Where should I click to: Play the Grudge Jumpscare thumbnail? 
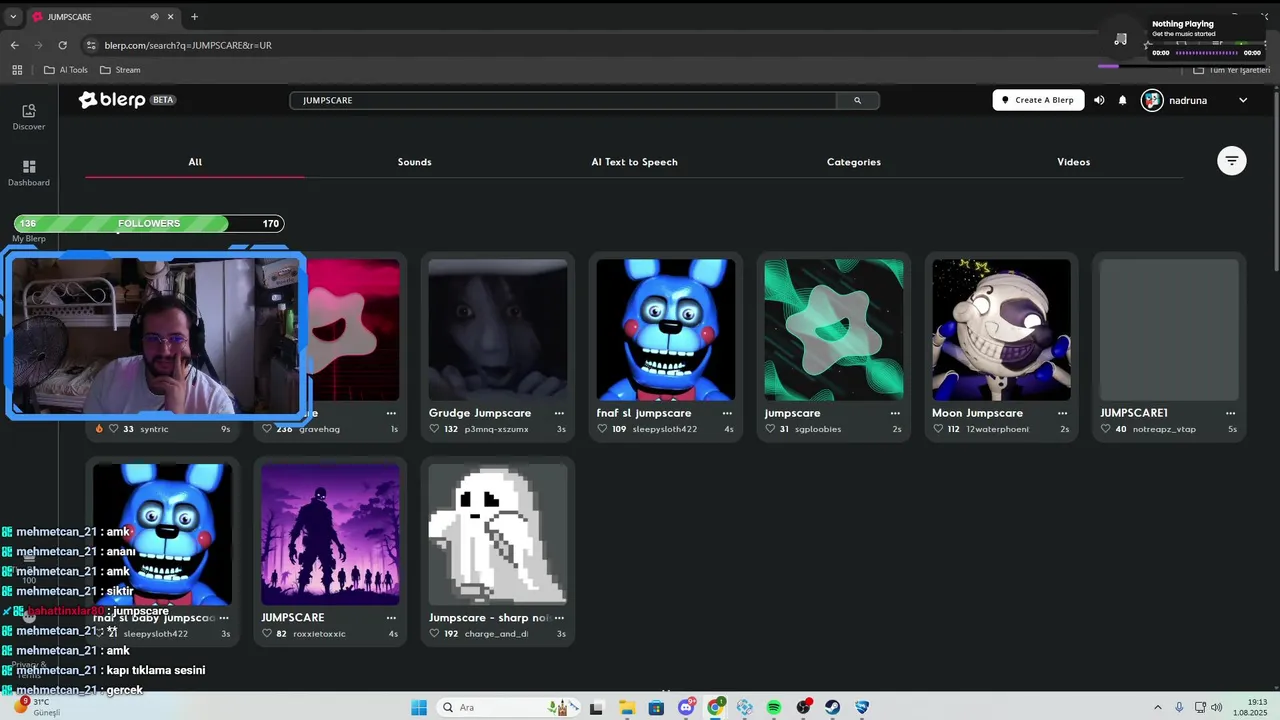pyautogui.click(x=497, y=330)
